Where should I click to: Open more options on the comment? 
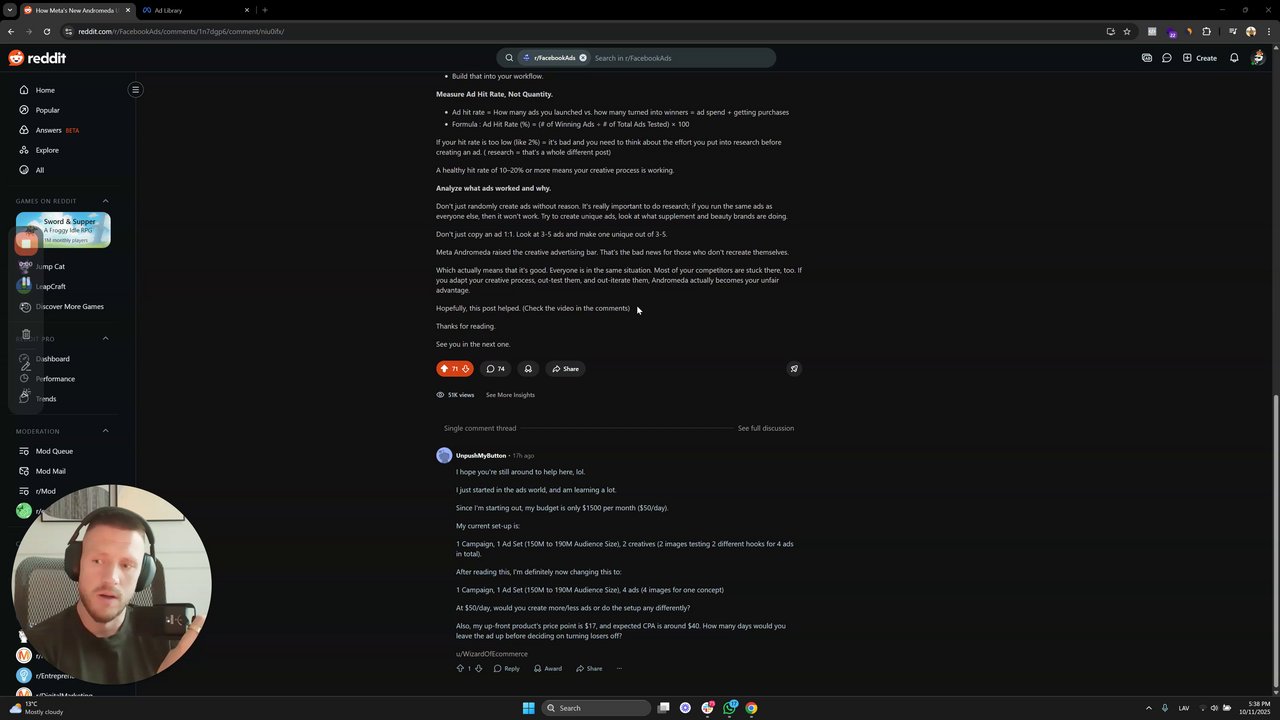pyautogui.click(x=619, y=668)
